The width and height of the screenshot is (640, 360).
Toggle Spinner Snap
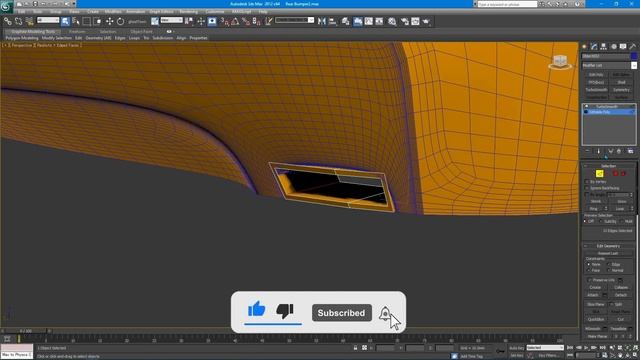[257, 21]
